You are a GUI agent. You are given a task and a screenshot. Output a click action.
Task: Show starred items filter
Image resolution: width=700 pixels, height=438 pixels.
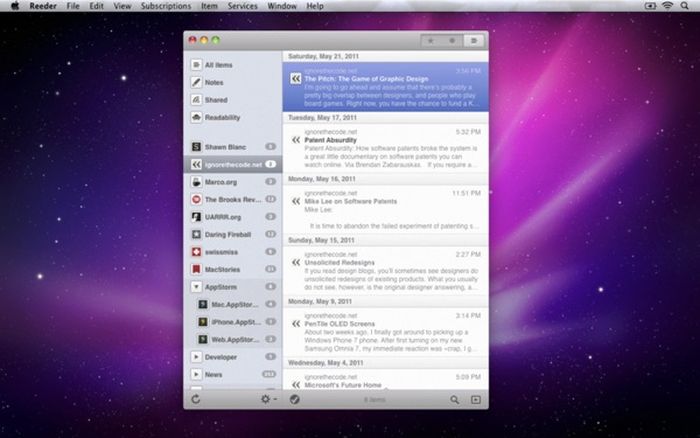[x=431, y=41]
